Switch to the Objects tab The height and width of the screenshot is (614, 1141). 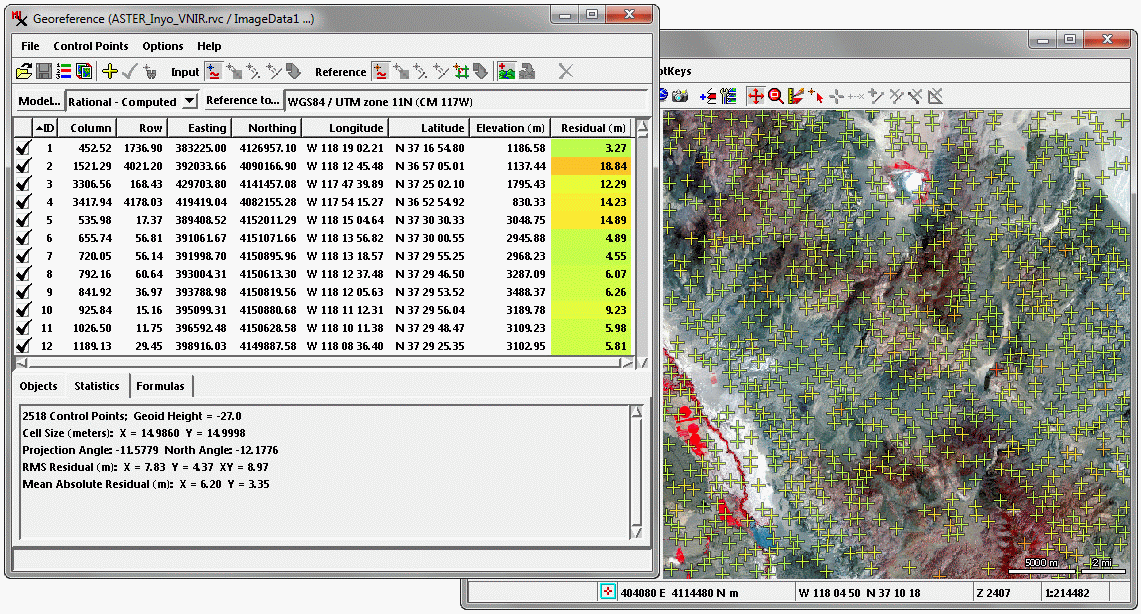(38, 386)
